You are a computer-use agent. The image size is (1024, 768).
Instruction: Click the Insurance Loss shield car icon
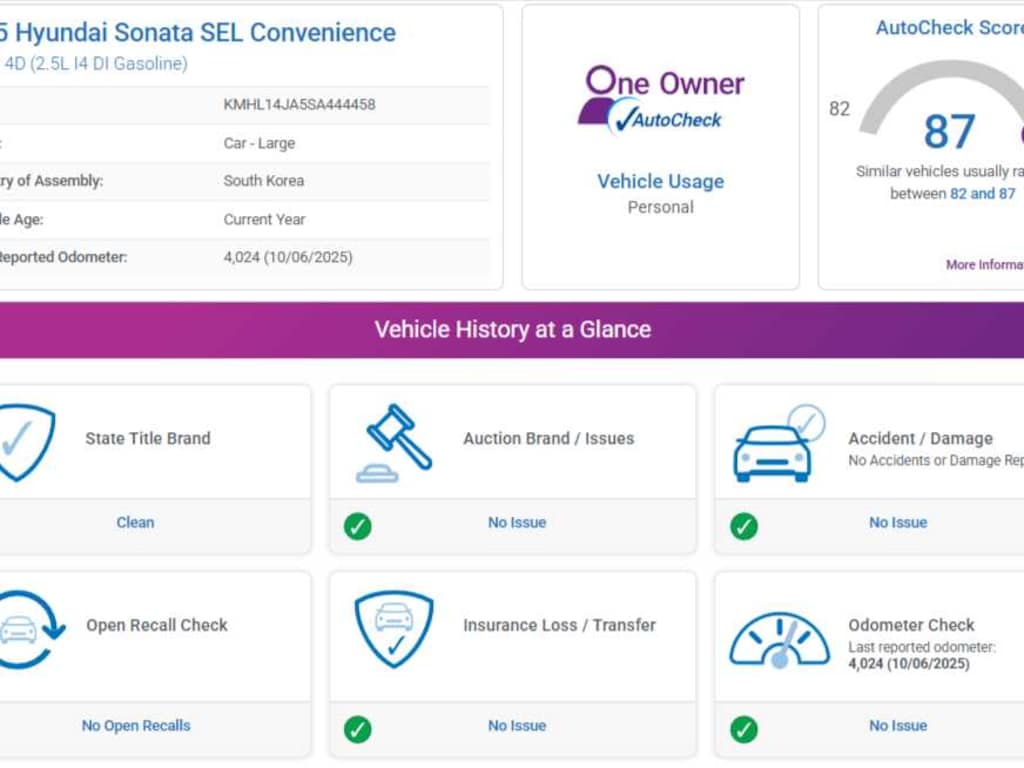[394, 628]
